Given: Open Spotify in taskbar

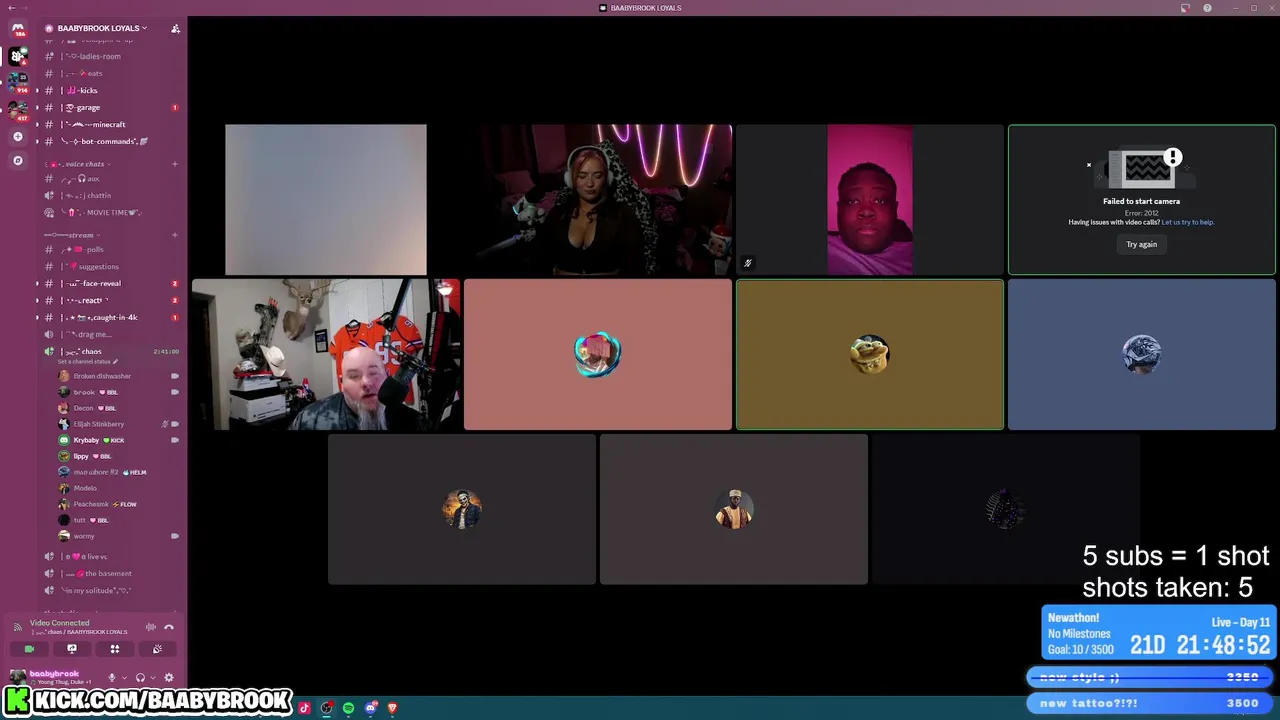Looking at the screenshot, I should click(348, 708).
